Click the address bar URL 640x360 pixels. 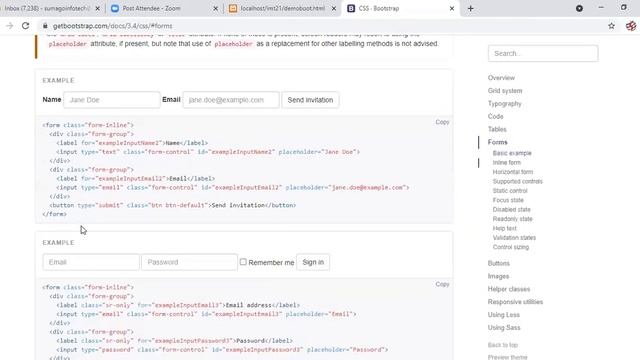[x=113, y=26]
